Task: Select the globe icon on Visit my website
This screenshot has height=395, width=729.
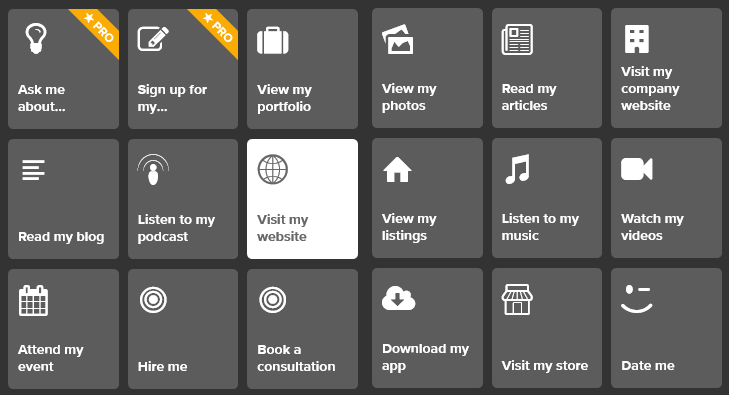Action: [273, 169]
